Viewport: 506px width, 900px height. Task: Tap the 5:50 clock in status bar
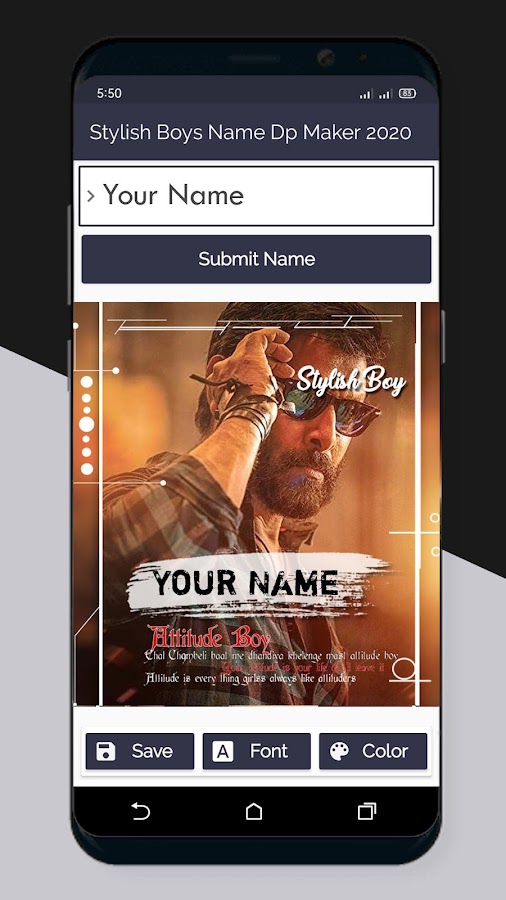click(109, 94)
